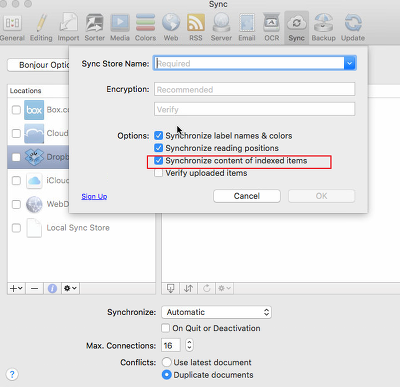The height and width of the screenshot is (387, 400).
Task: Click the Bonjour Options button
Action: pos(38,65)
